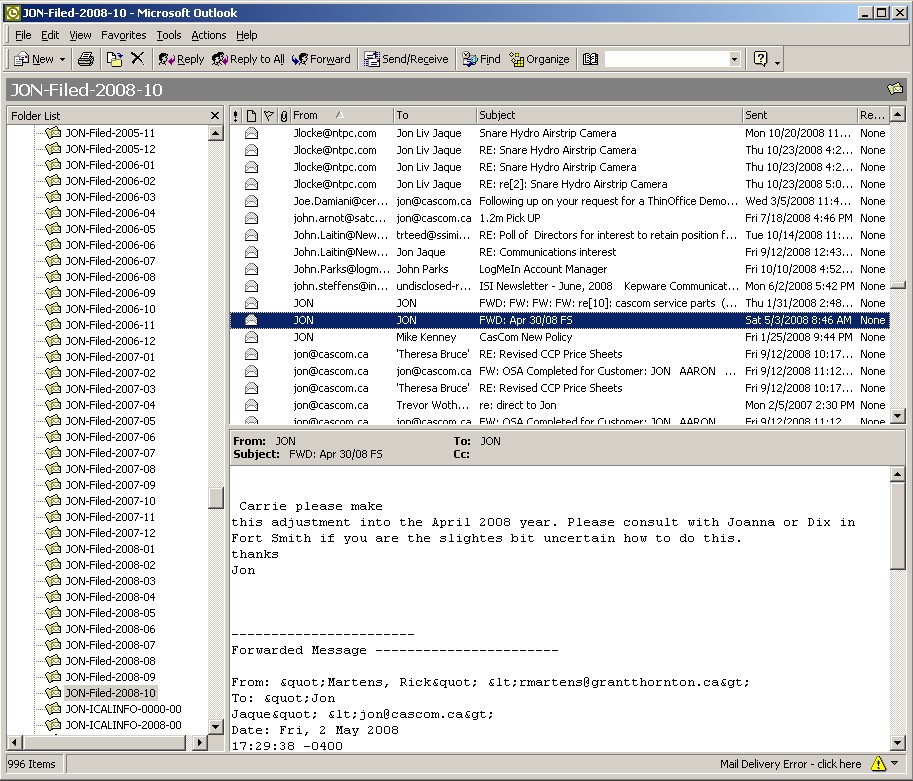Viewport: 913px width, 781px height.
Task: Open the Favorites menu
Action: pyautogui.click(x=123, y=35)
